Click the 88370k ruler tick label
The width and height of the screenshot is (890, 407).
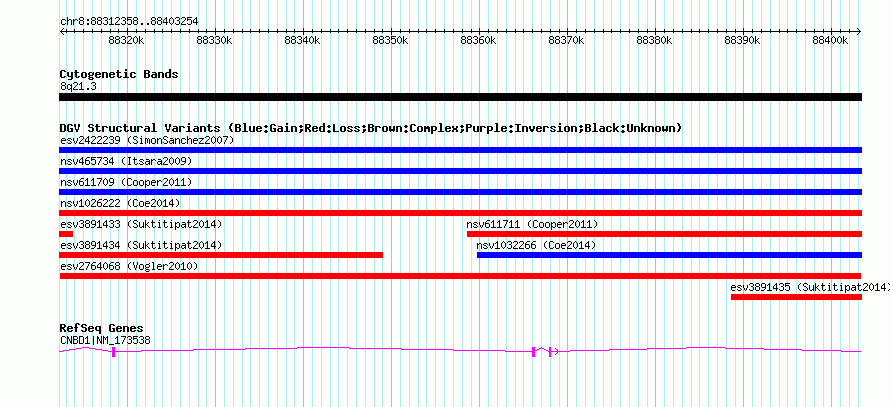pos(566,40)
